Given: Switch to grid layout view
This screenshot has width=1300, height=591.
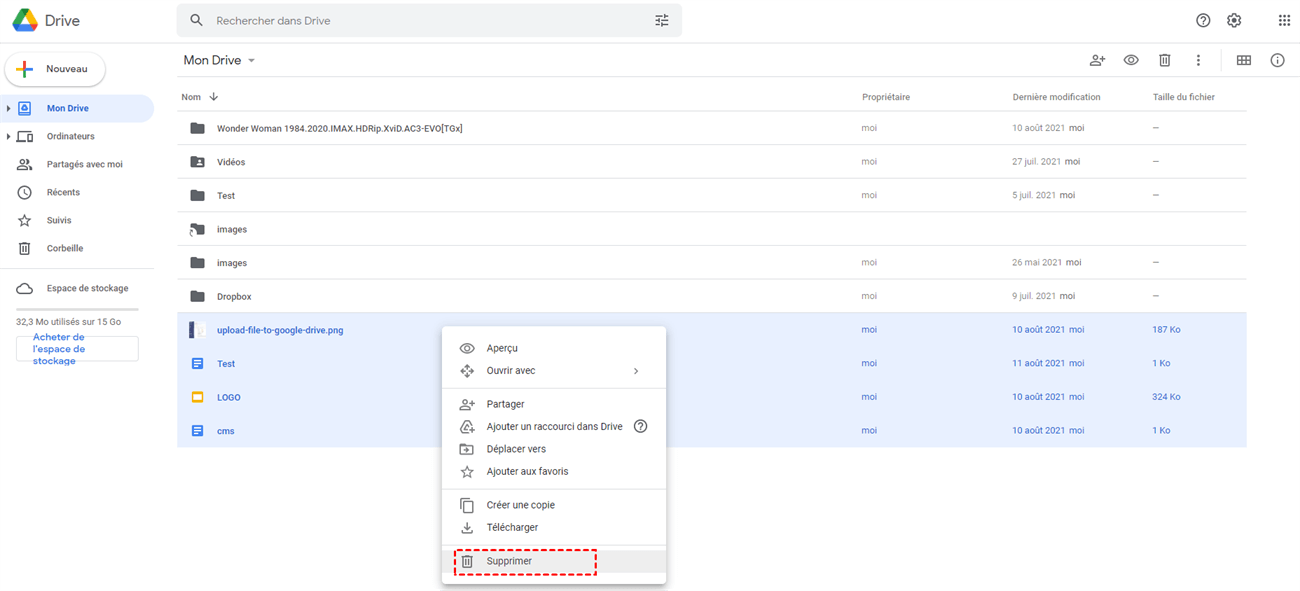Looking at the screenshot, I should (1244, 60).
